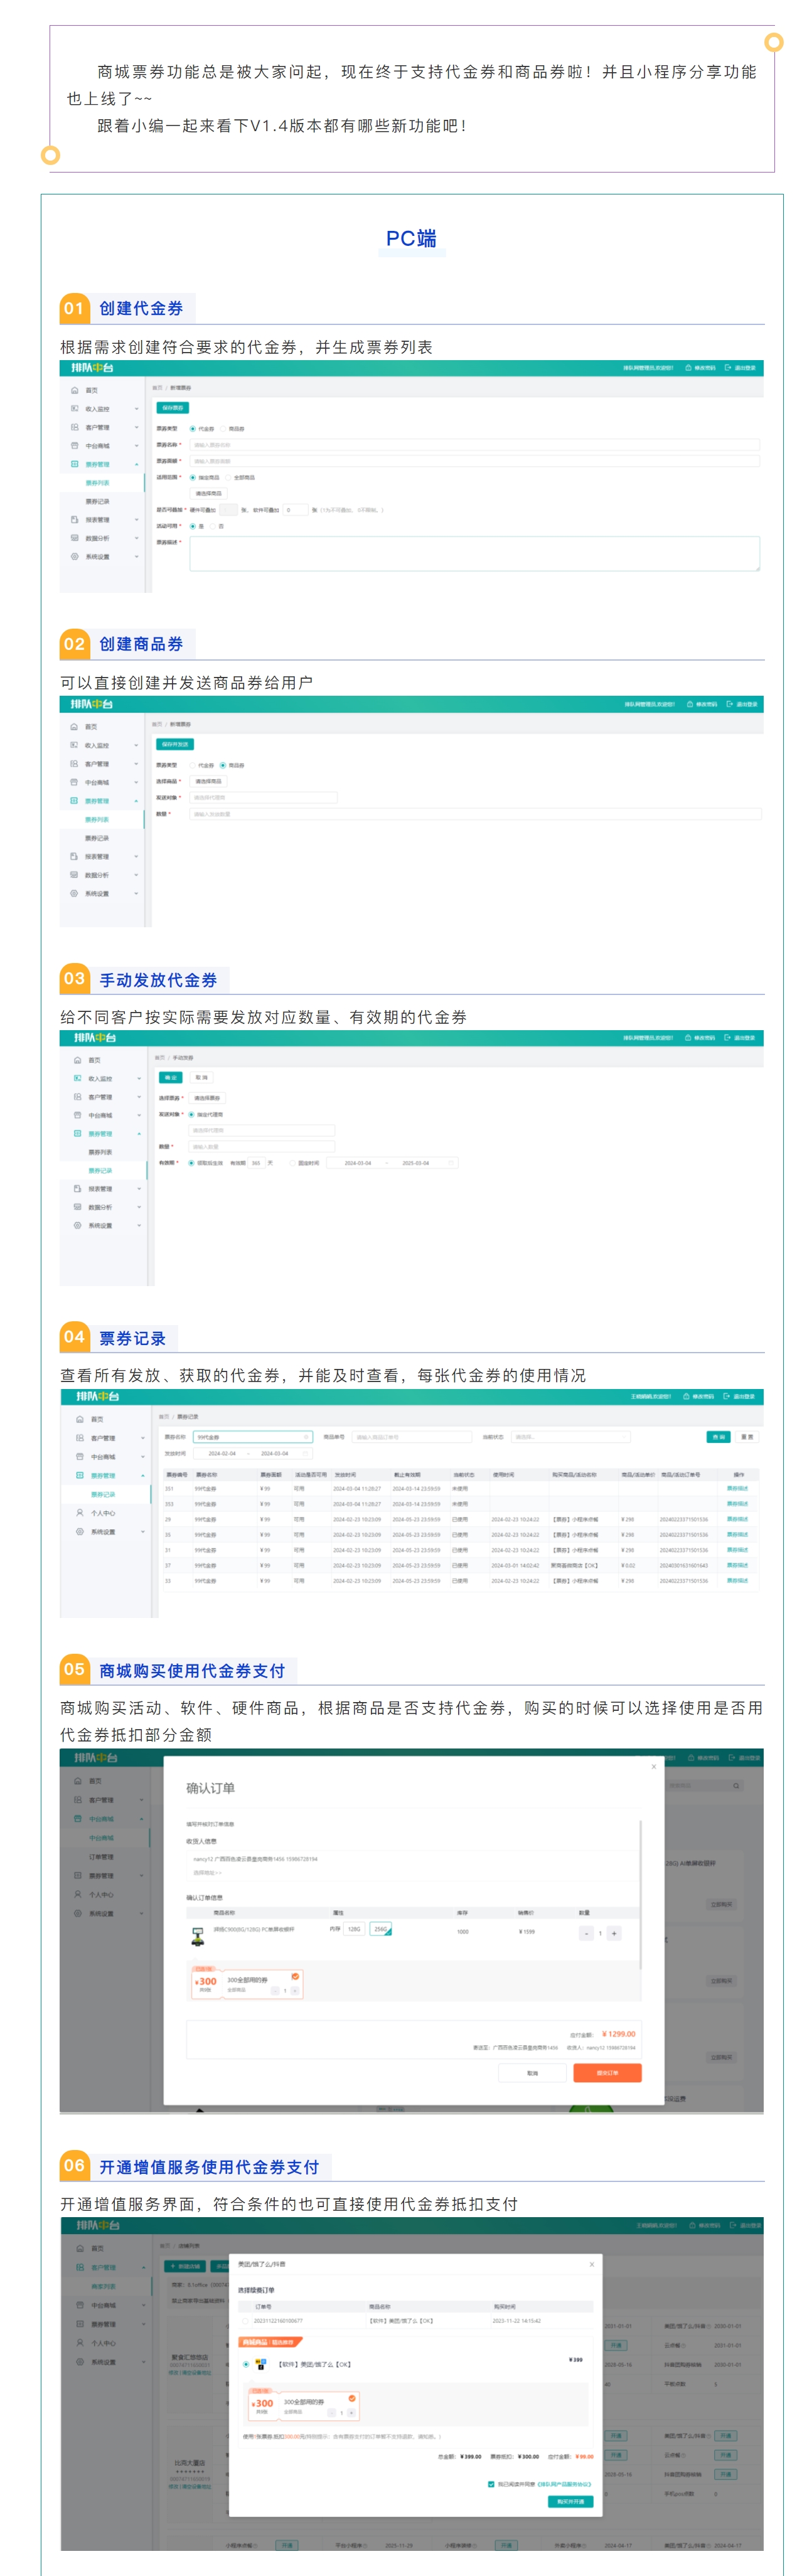Click 排队中台 logo in 创建商品券 screenshot
807x2576 pixels.
point(92,704)
